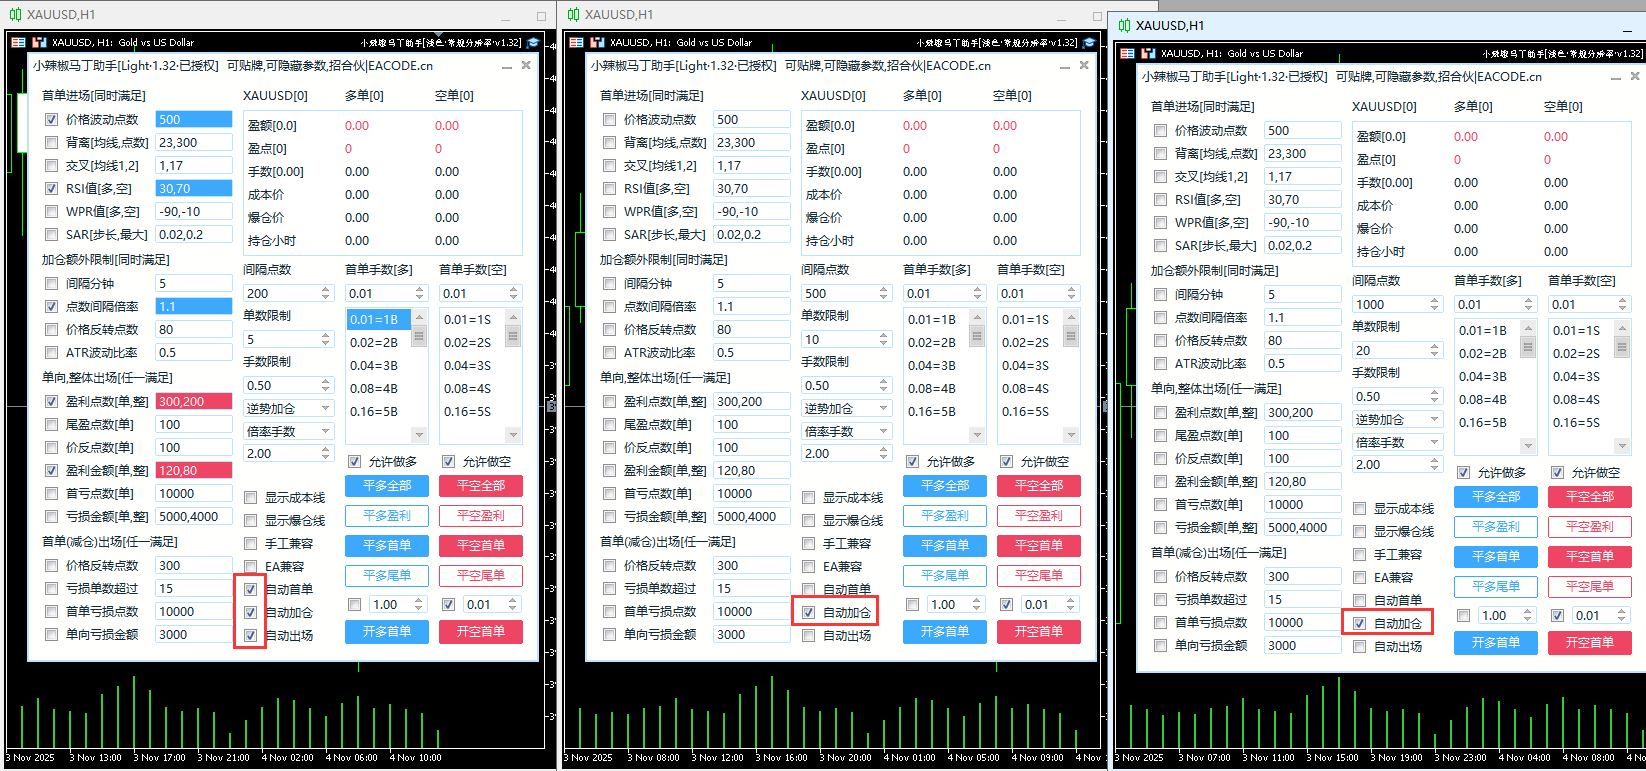Enable 显示成本线 in the right window
The height and width of the screenshot is (771, 1646).
1360,509
